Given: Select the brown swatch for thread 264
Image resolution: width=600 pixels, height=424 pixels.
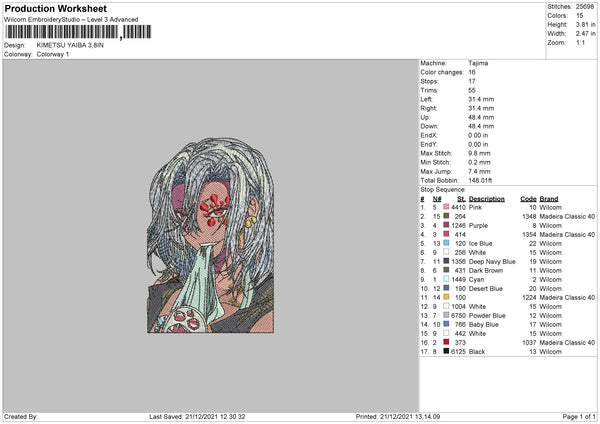Looking at the screenshot, I should point(446,216).
